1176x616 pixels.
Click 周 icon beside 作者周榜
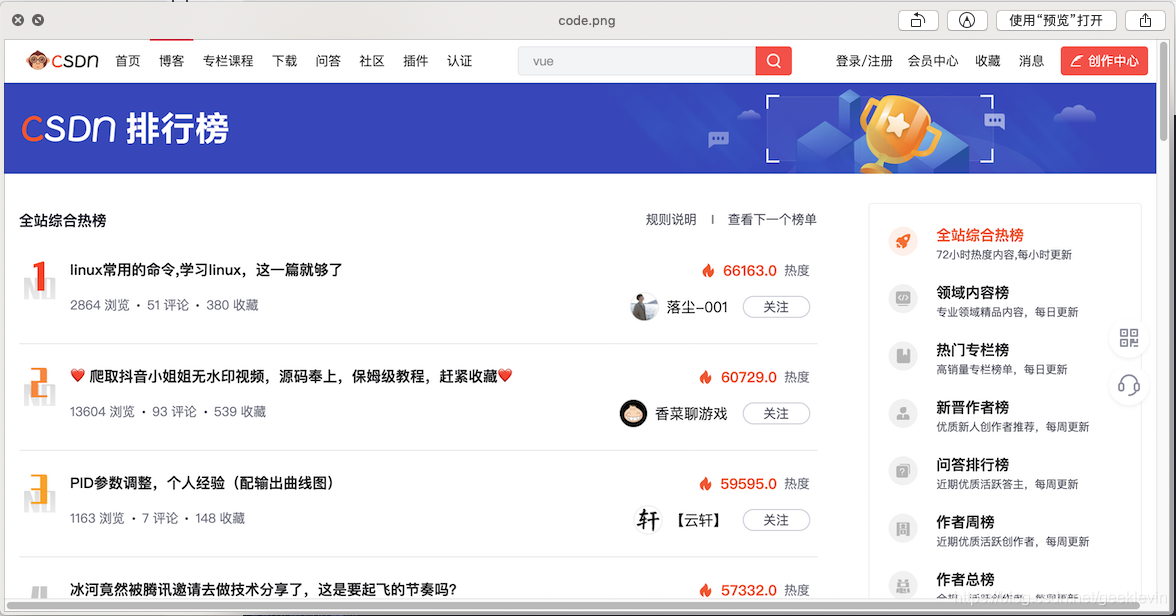[903, 529]
